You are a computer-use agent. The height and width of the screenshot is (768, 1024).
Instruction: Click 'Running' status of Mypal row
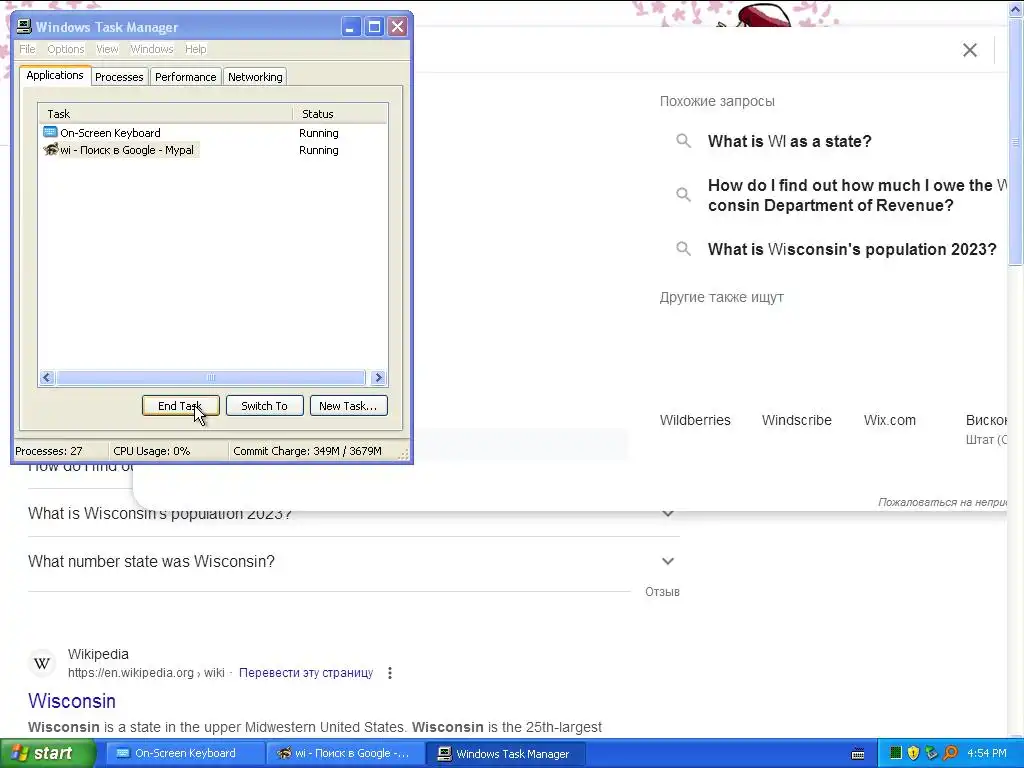click(x=319, y=150)
